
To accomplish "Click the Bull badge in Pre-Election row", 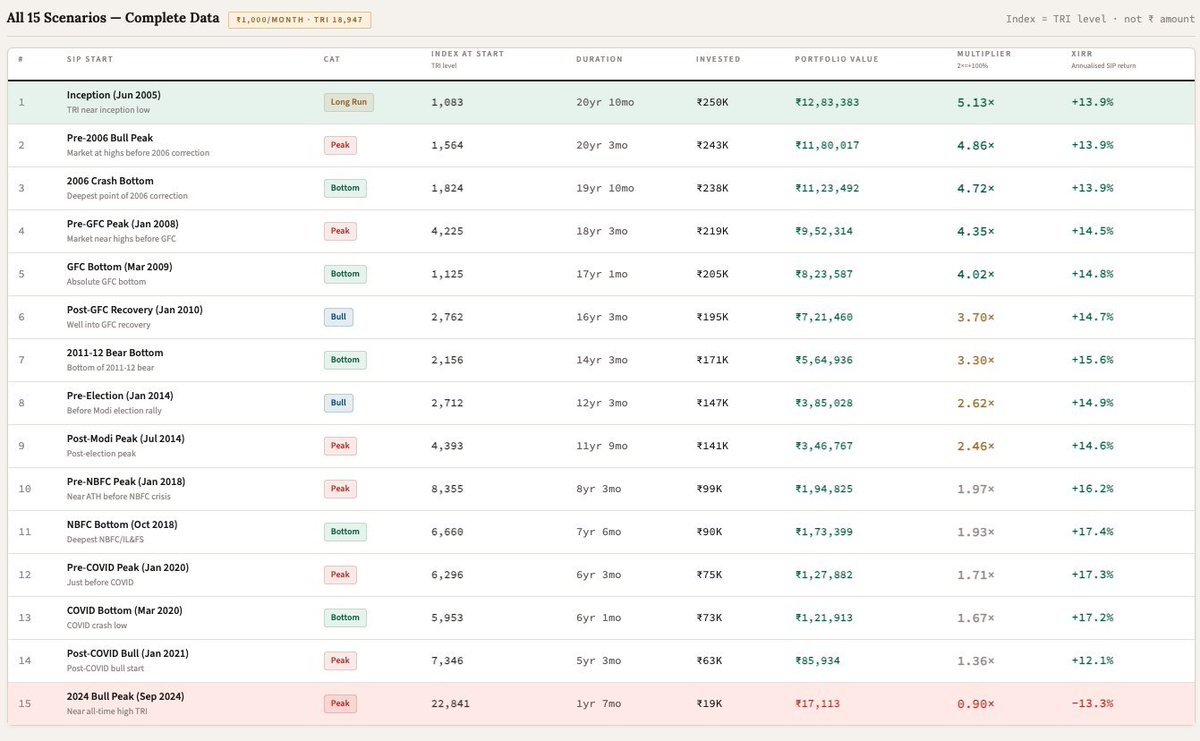I will point(338,403).
